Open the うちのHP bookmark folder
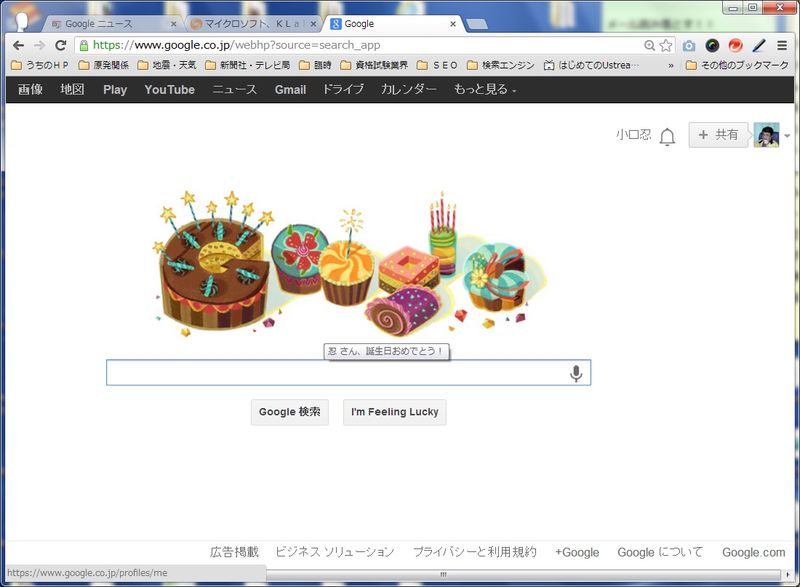 click(40, 65)
